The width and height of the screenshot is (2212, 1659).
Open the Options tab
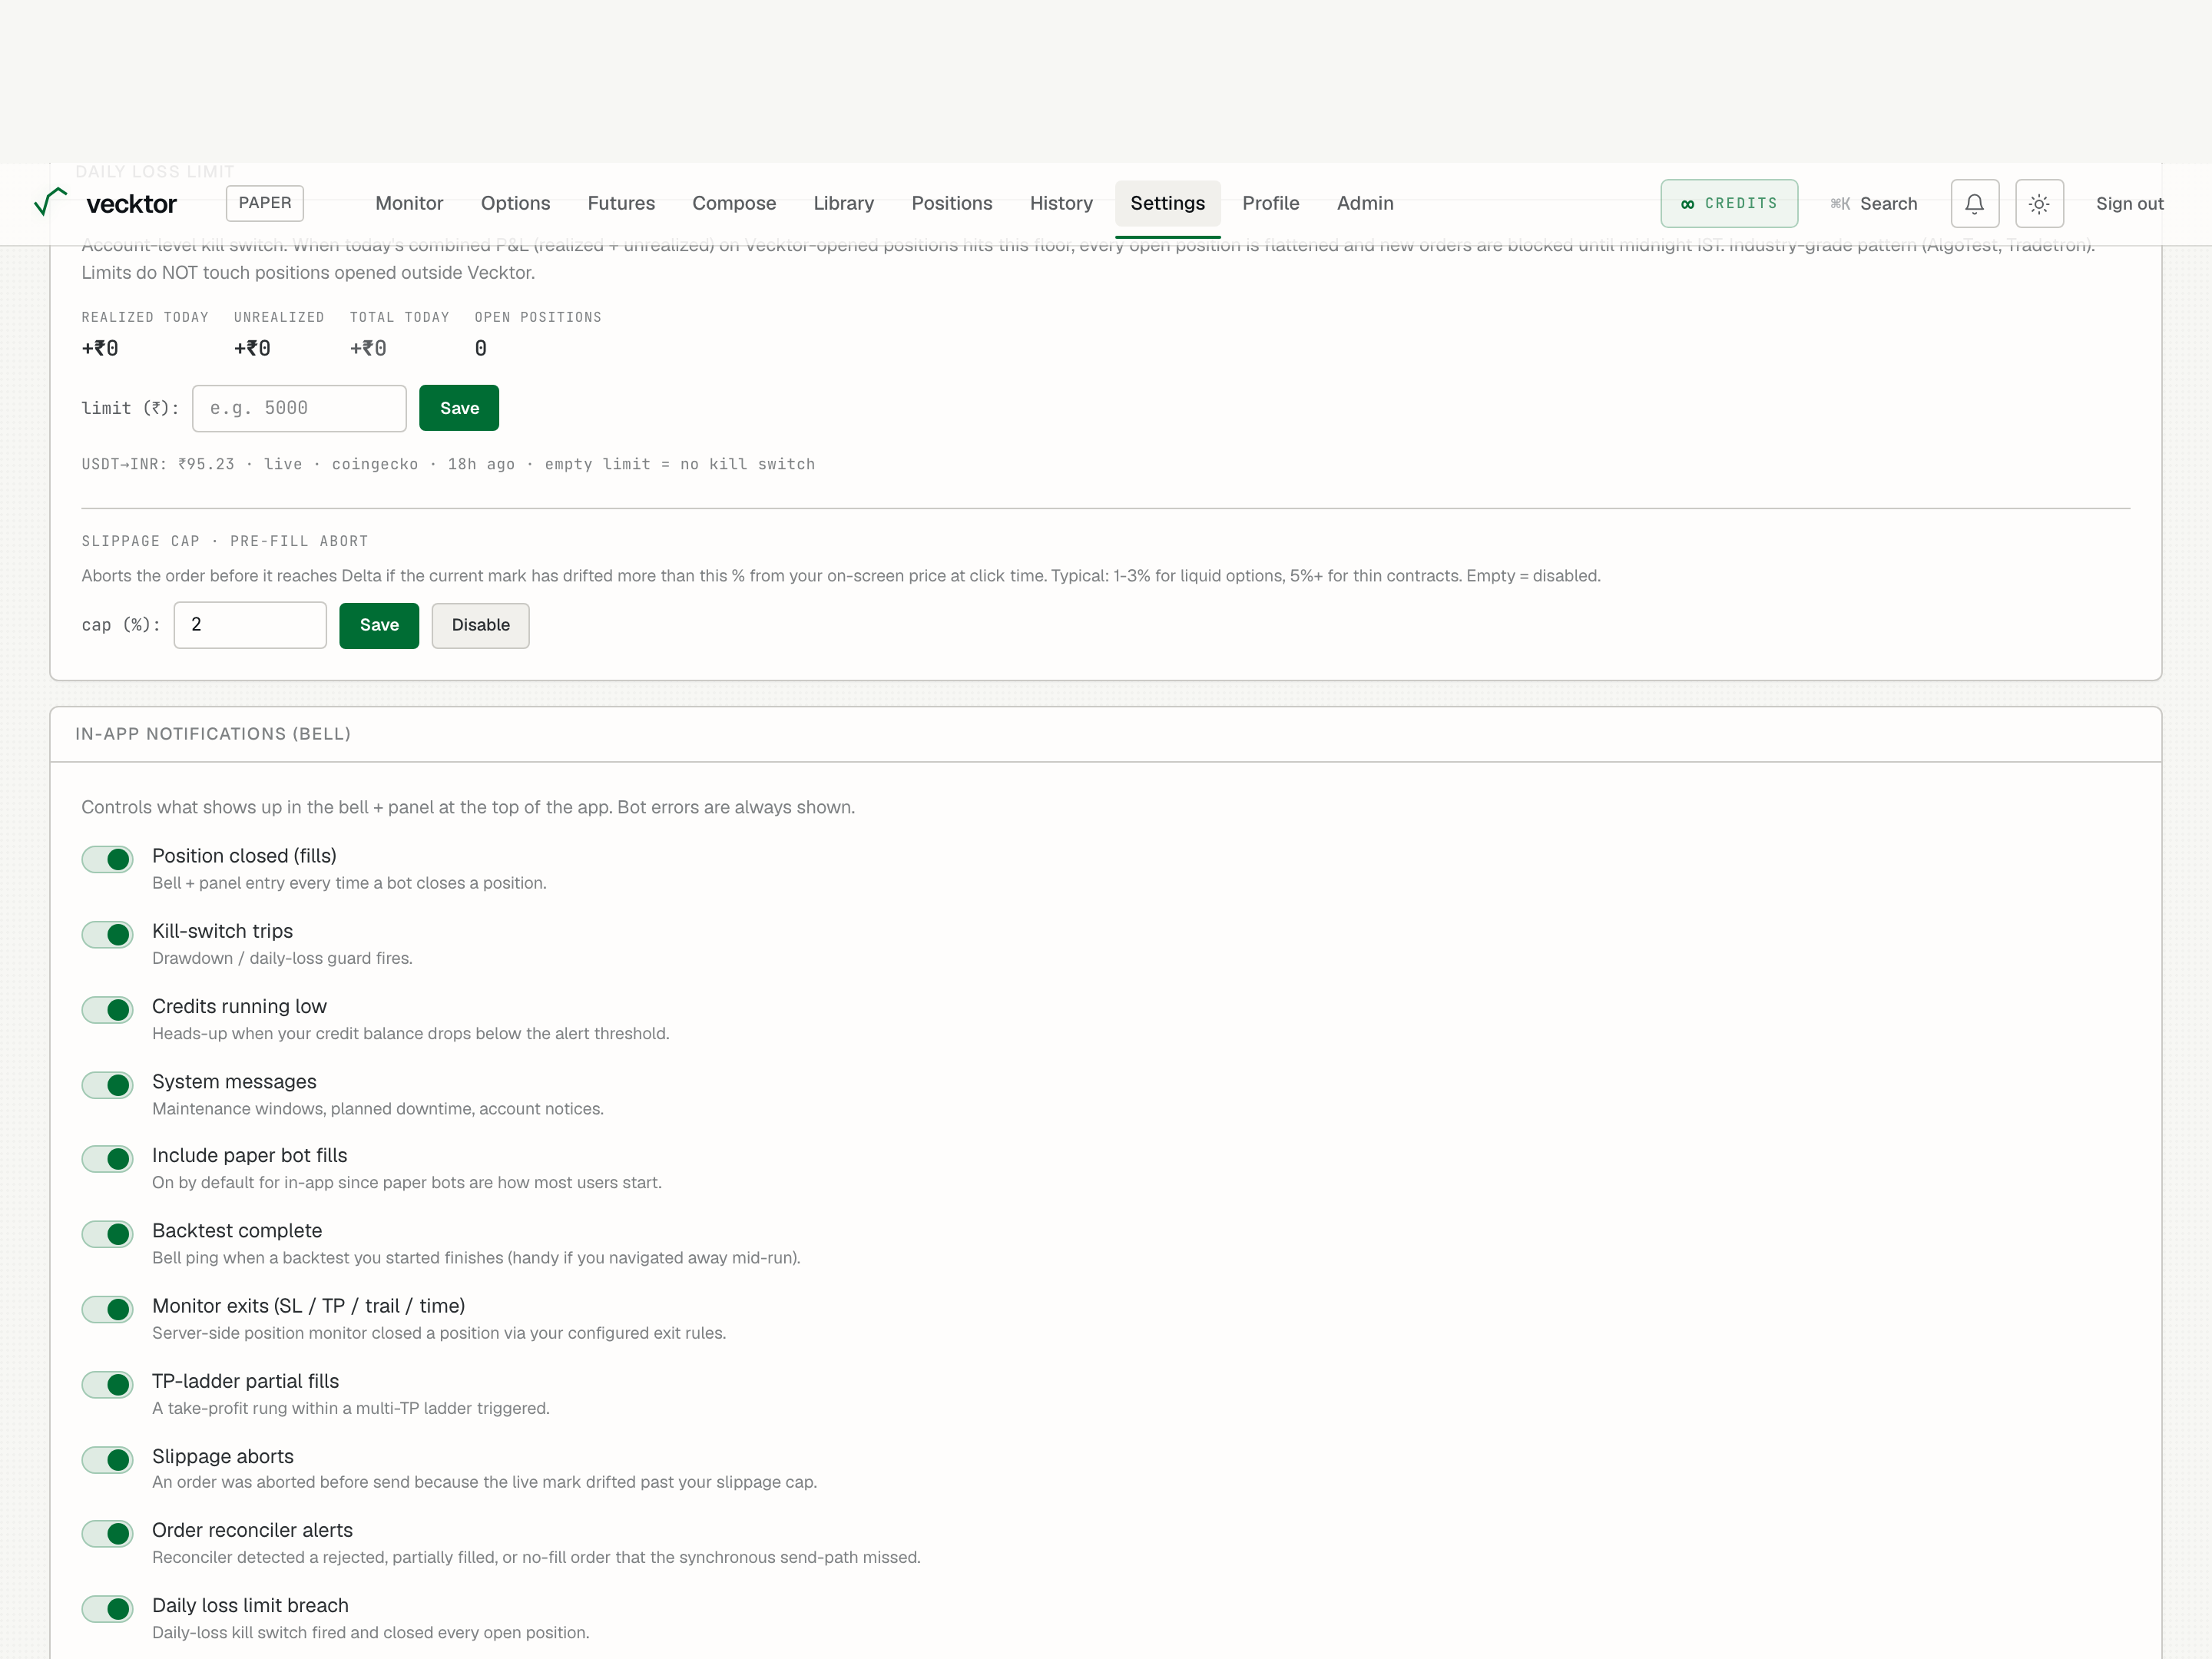(515, 203)
